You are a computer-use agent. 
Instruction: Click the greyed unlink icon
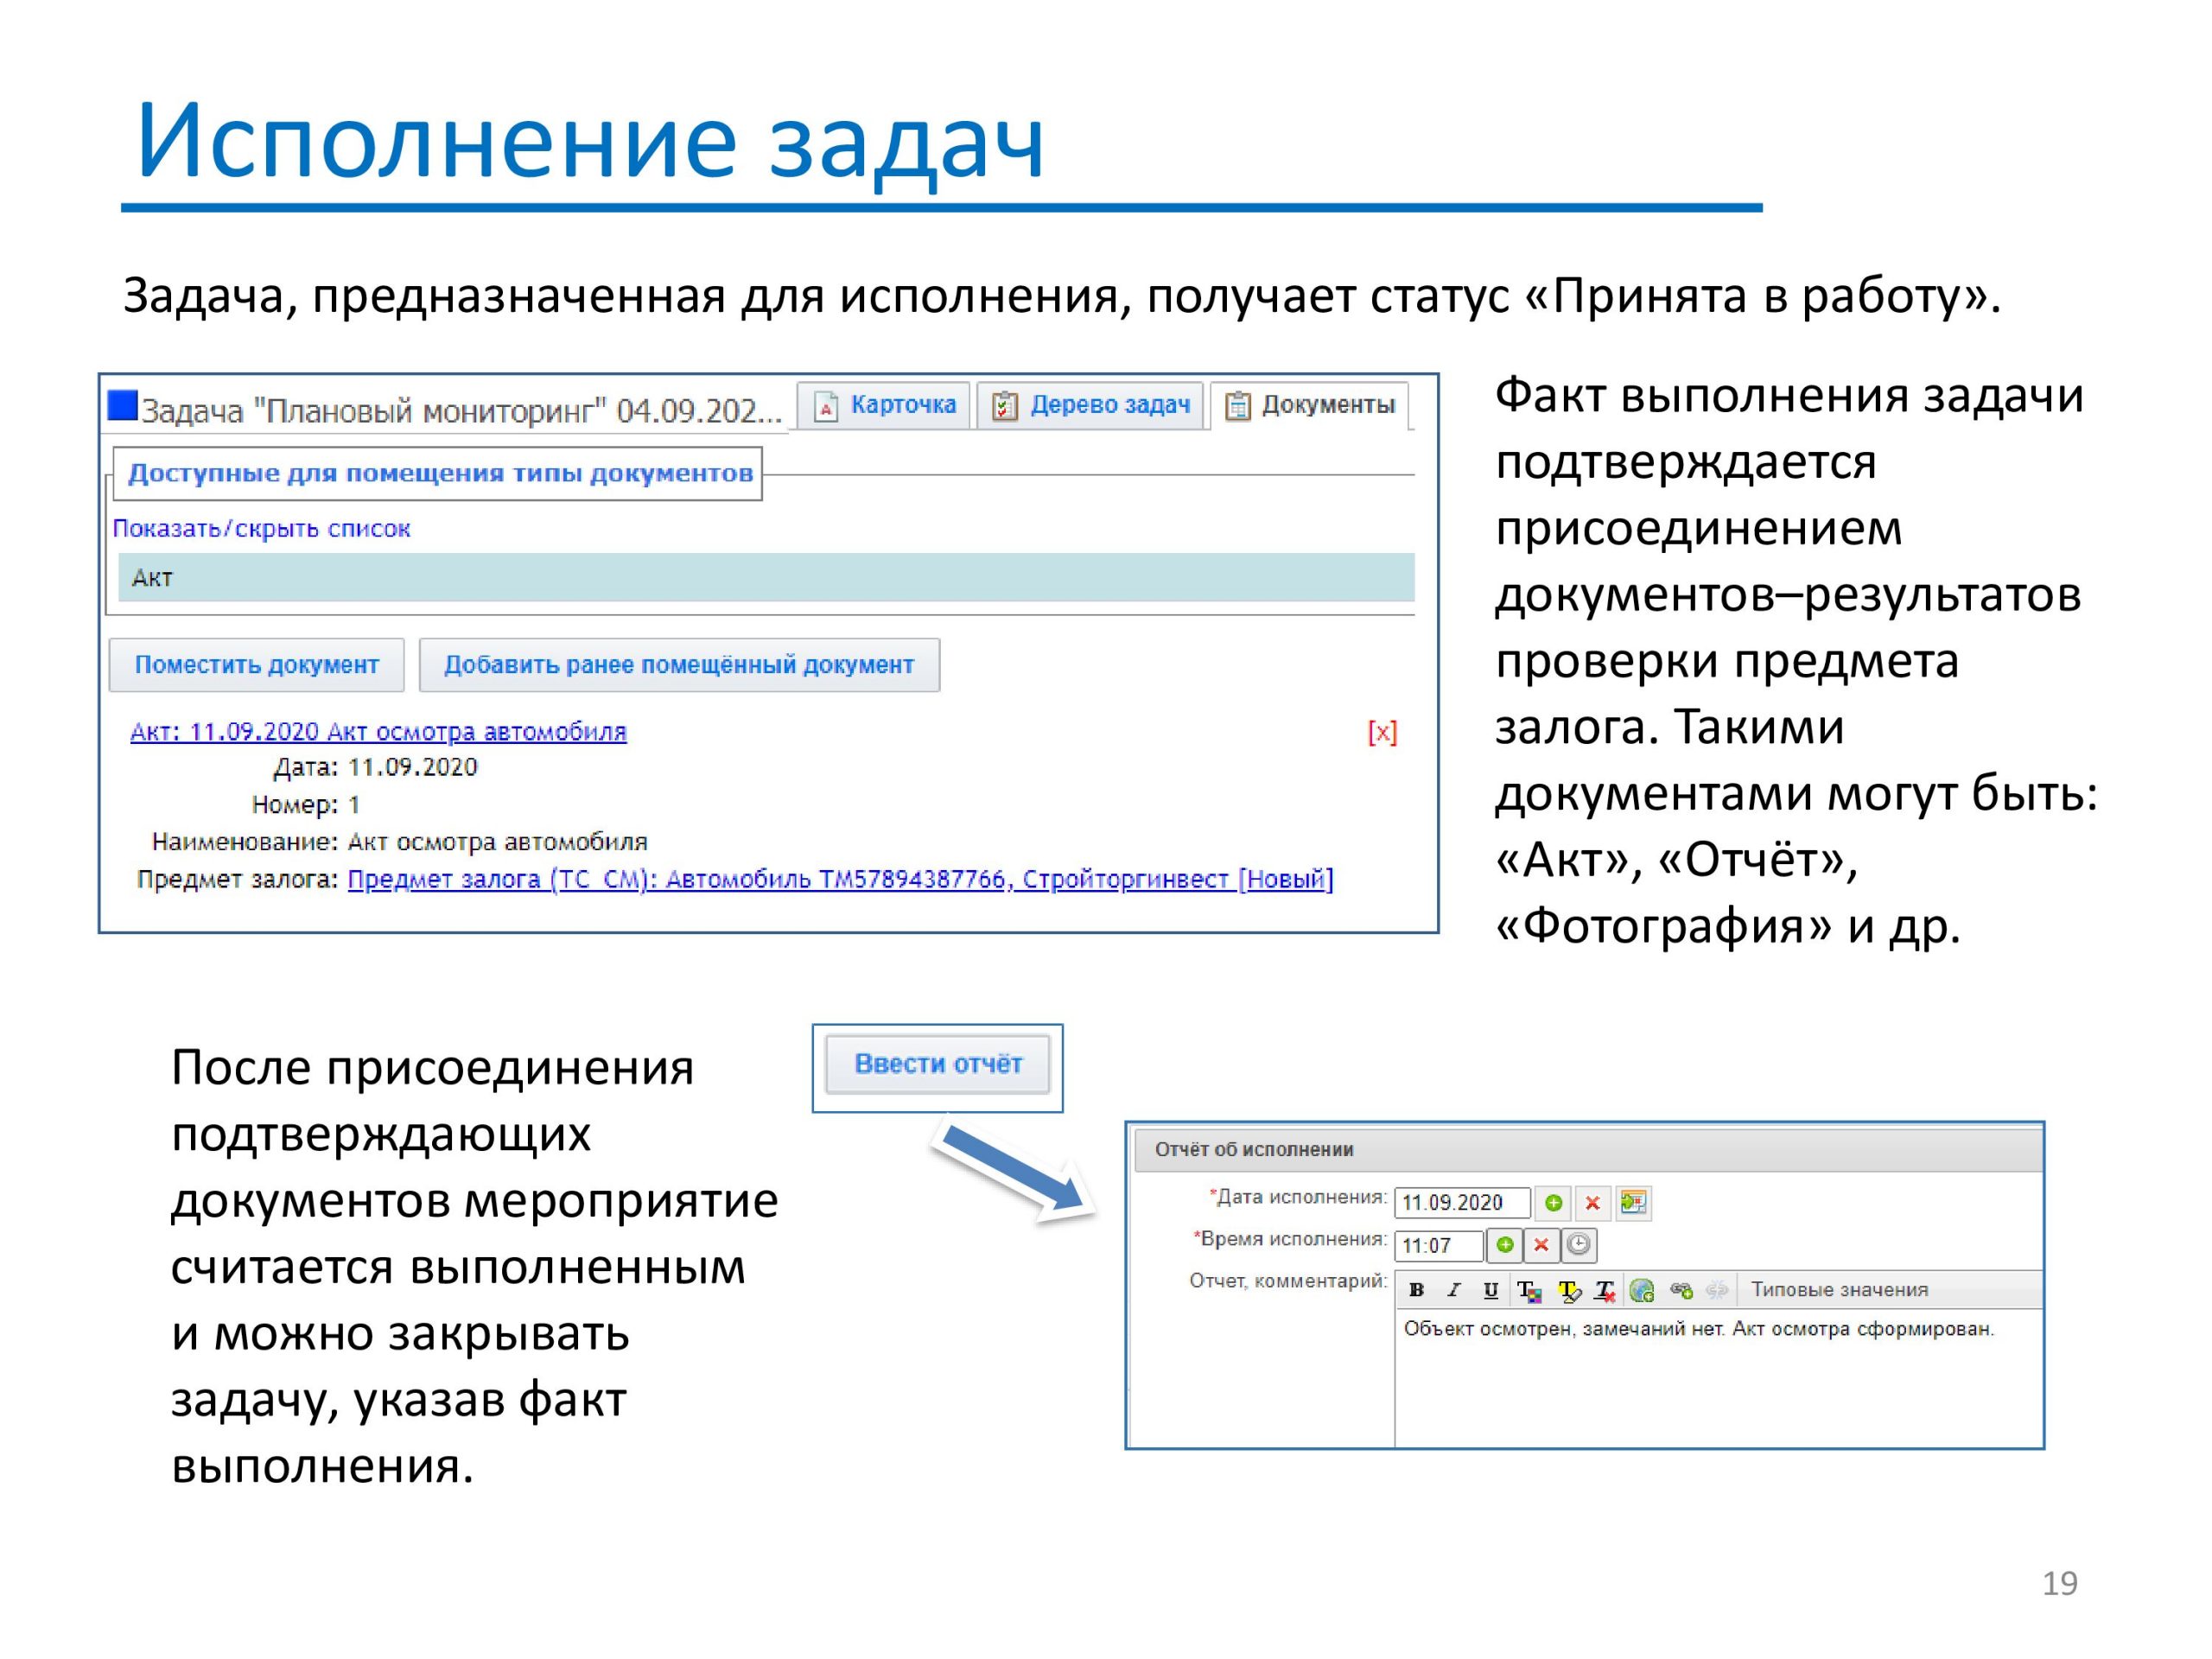pyautogui.click(x=1717, y=1291)
